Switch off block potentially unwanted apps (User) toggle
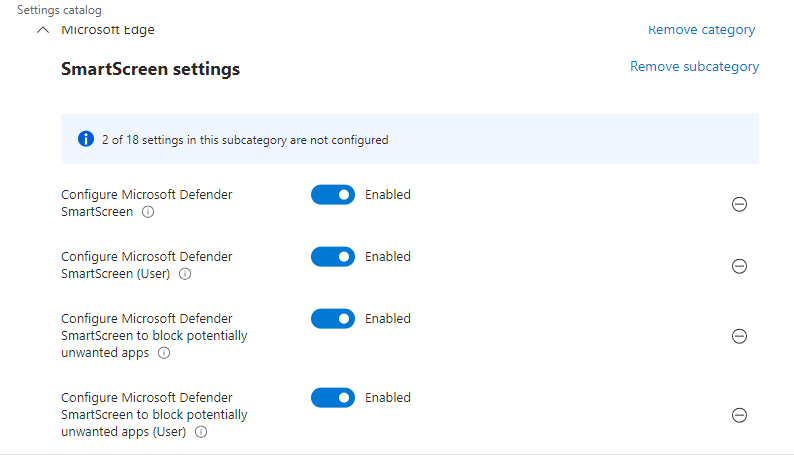Screen dimensions: 794x467 tap(333, 398)
